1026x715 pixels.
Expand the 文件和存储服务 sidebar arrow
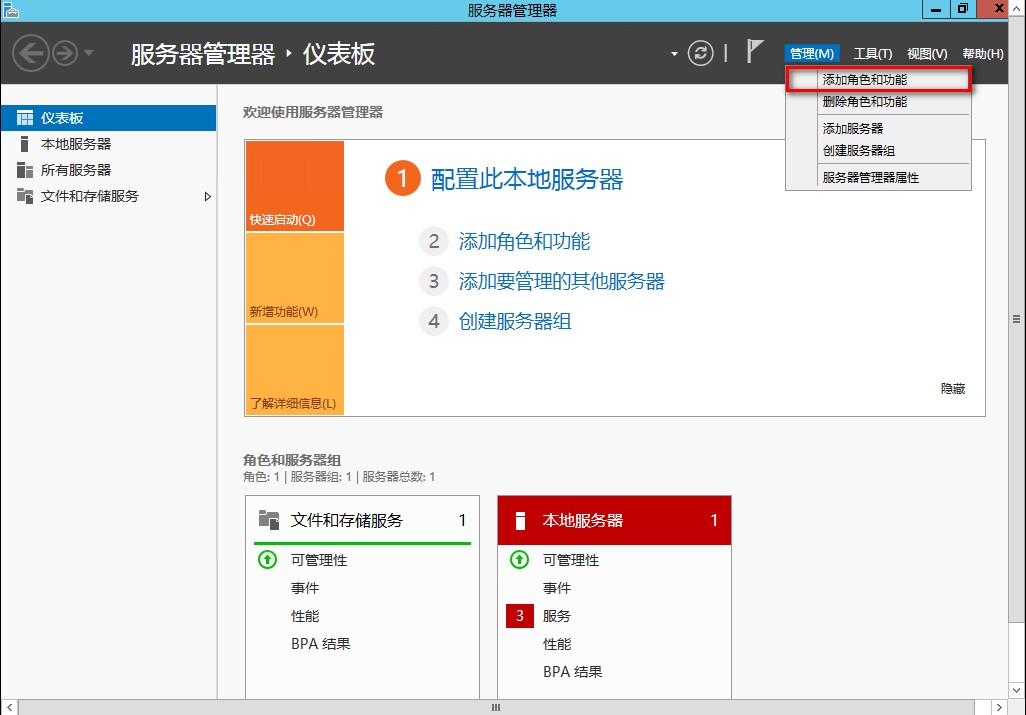207,196
